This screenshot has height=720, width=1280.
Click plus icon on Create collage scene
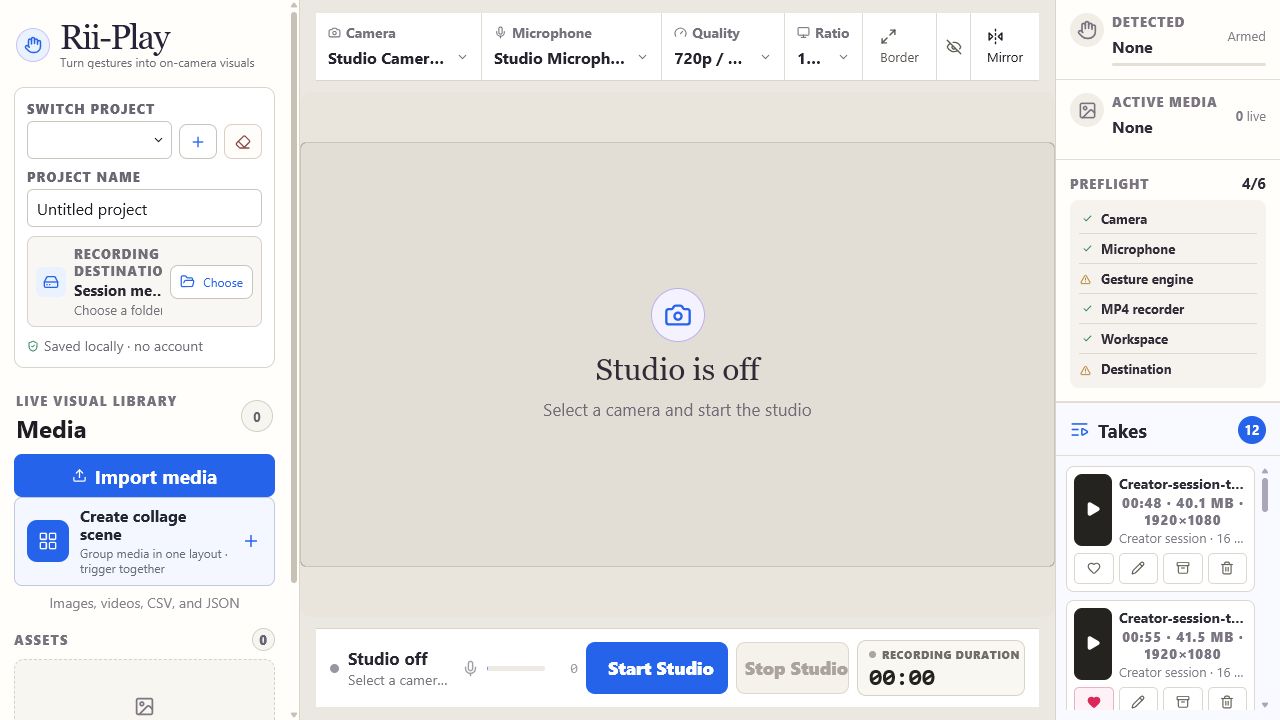251,541
